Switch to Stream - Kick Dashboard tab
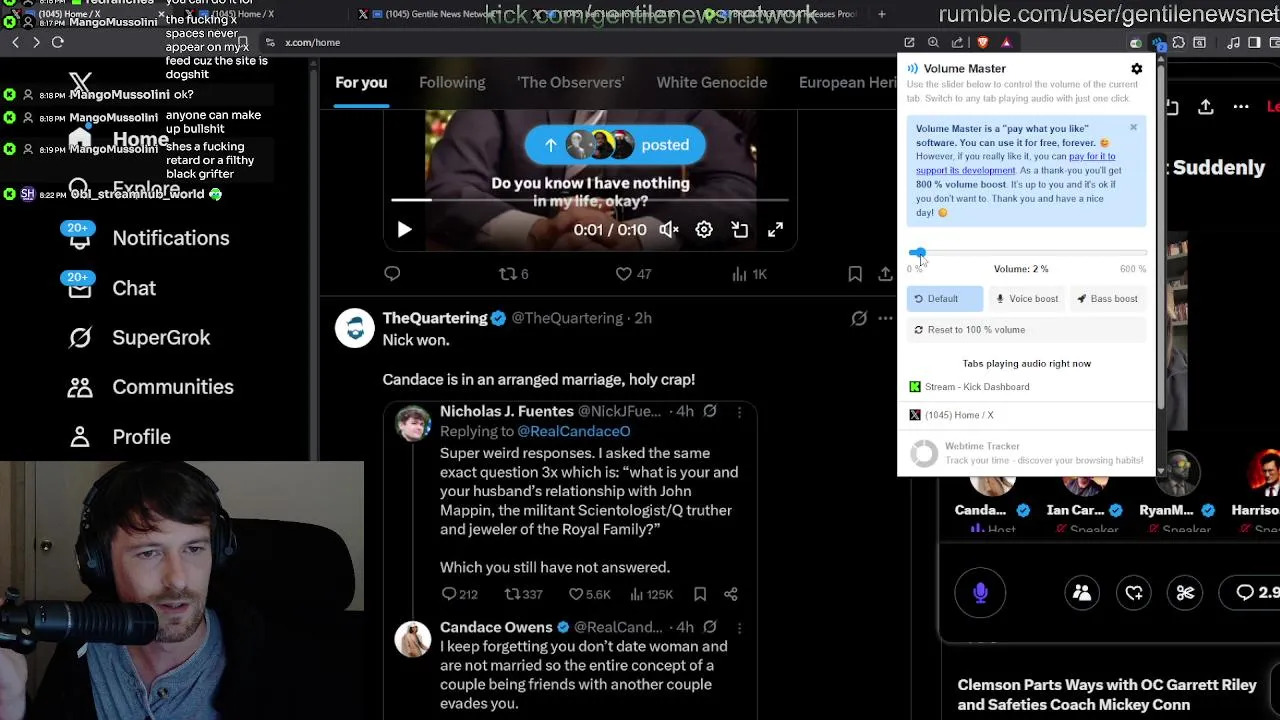 pos(1027,387)
